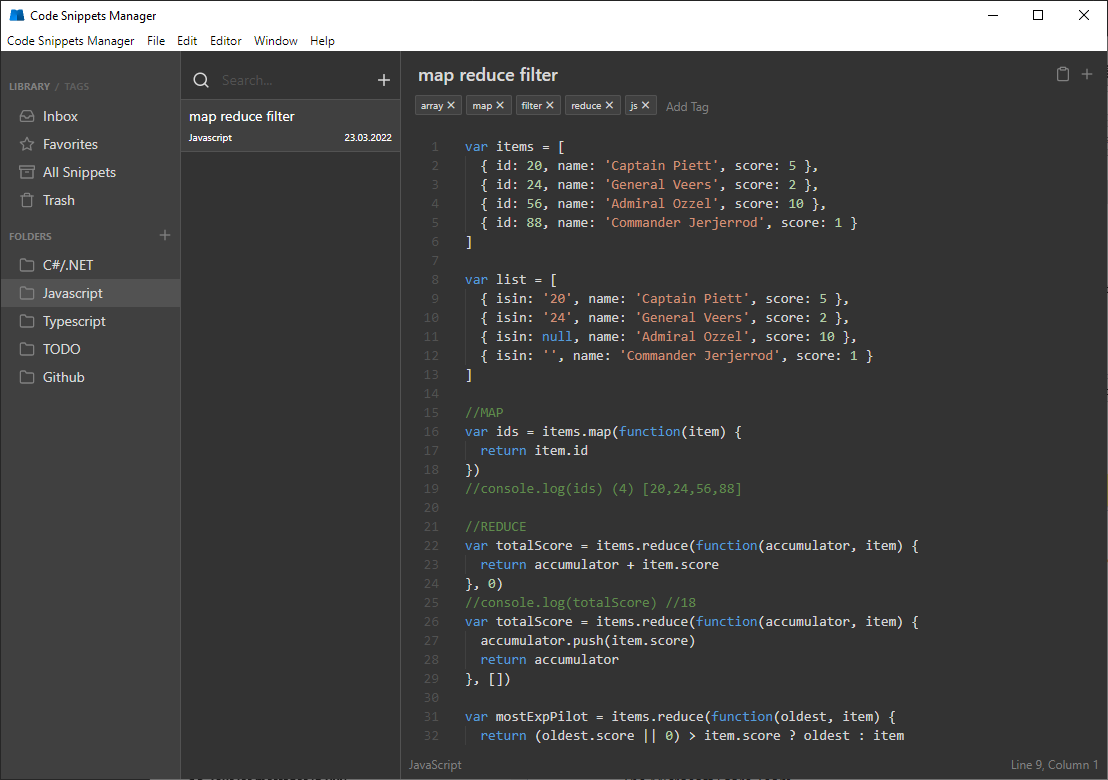
Task: Click the Favorites star icon
Action: [27, 144]
